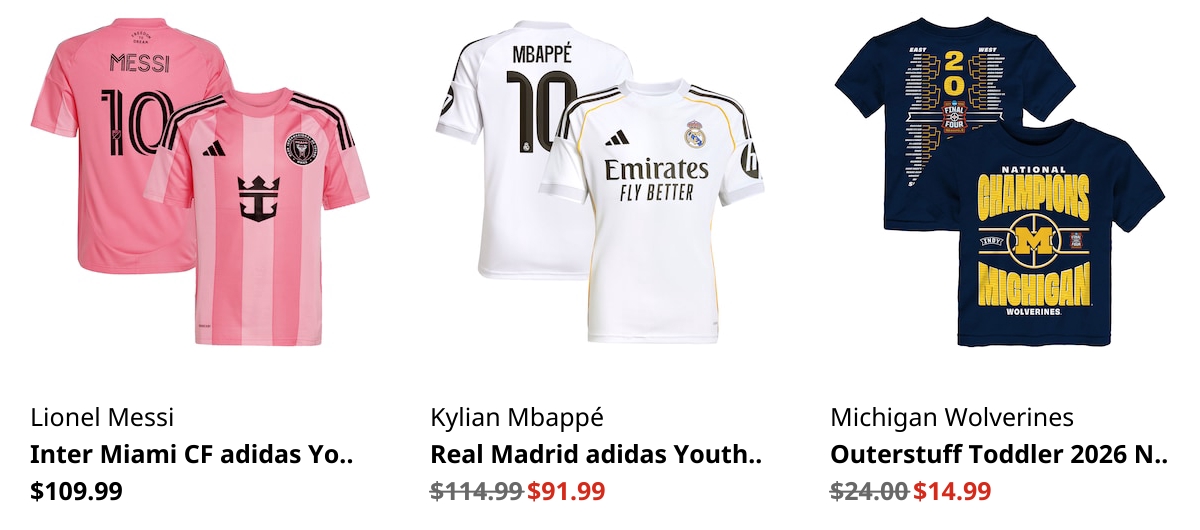Click the Lionel Messi player name

pos(102,417)
